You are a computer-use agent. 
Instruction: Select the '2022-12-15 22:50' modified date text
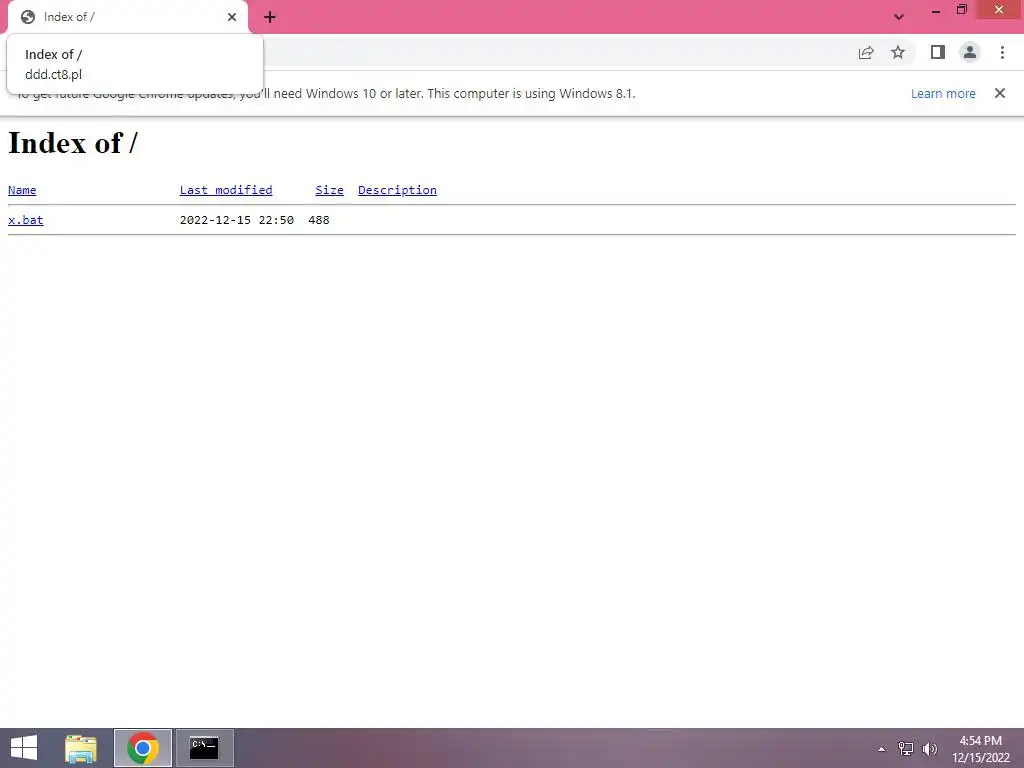point(236,220)
